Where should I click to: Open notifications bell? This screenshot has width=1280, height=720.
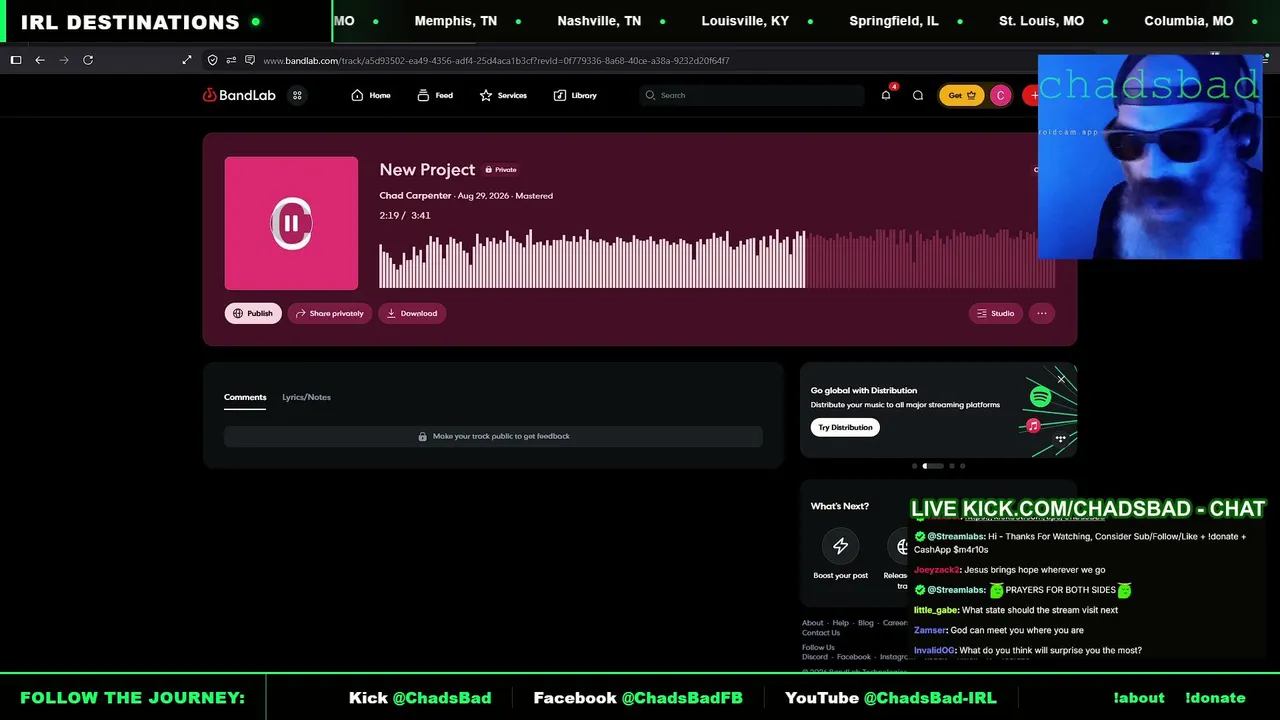[x=886, y=95]
